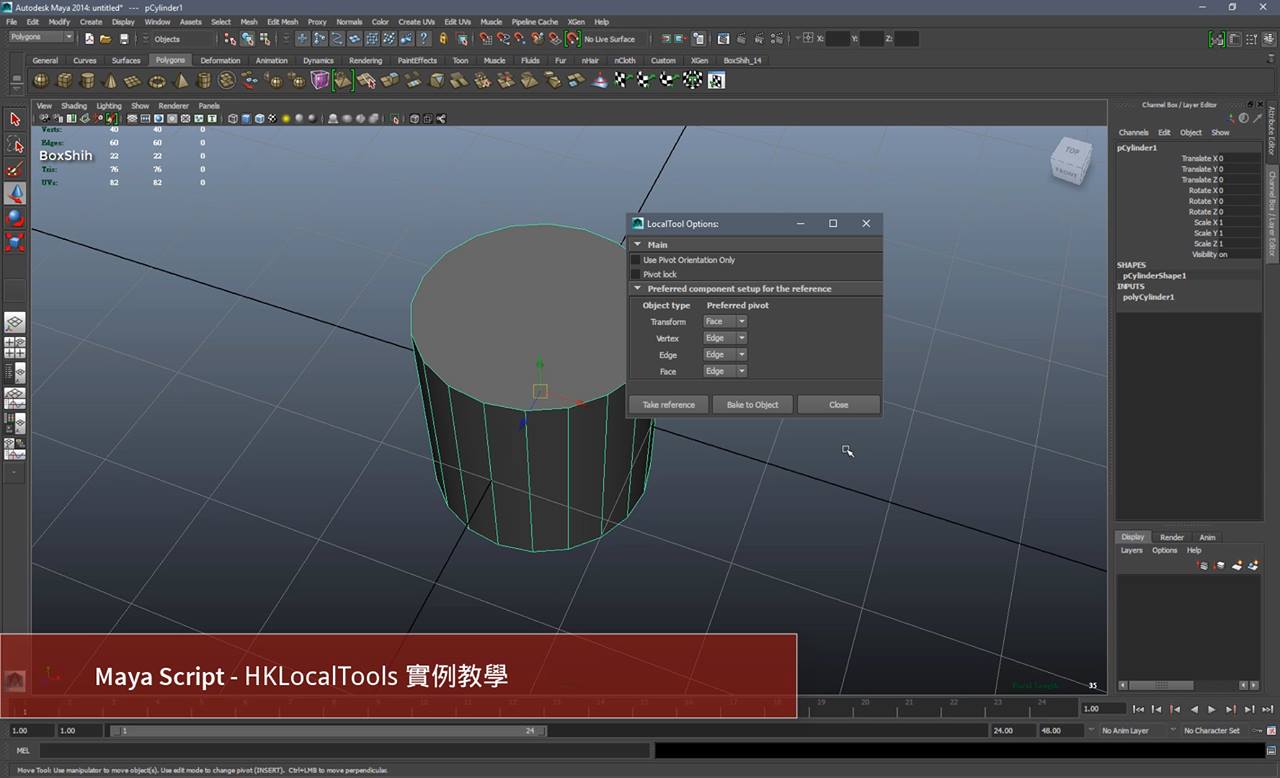Collapse the Main section

click(x=637, y=244)
